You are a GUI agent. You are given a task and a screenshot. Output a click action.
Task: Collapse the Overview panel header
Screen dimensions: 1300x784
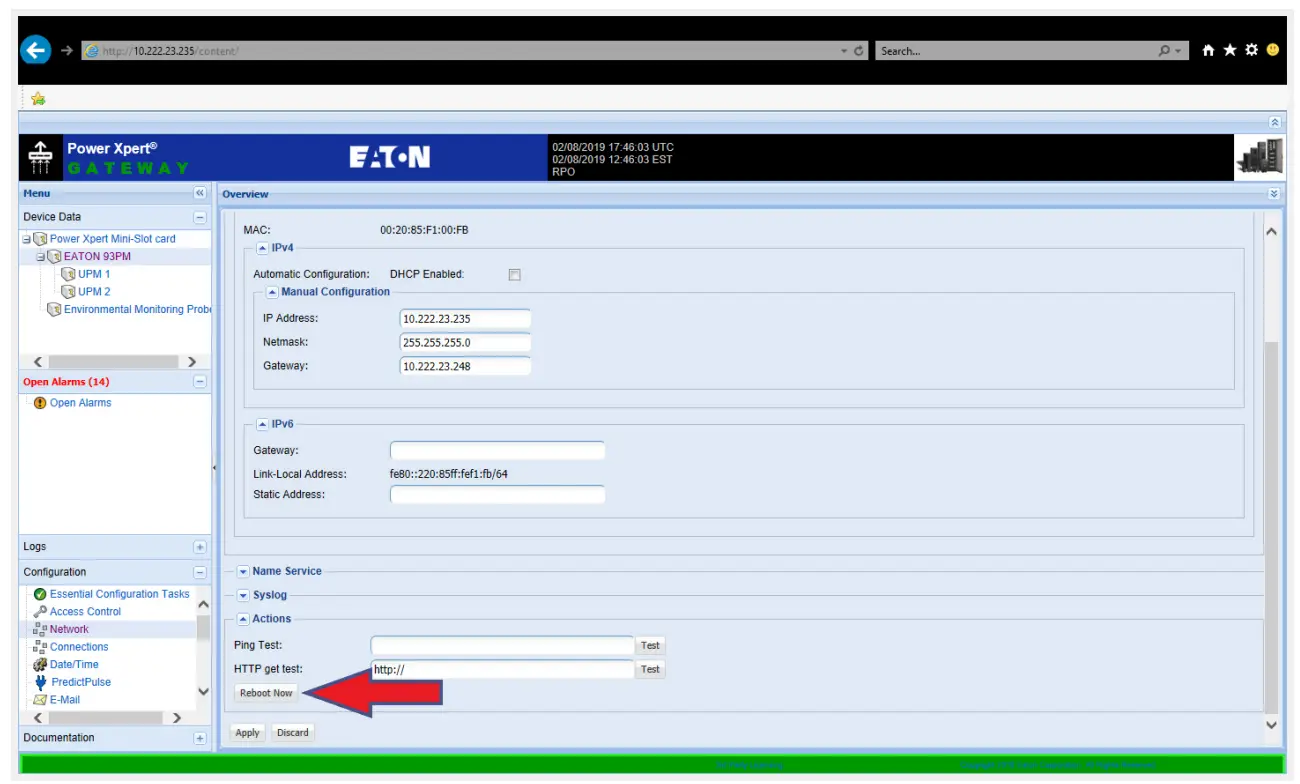pyautogui.click(x=1274, y=194)
